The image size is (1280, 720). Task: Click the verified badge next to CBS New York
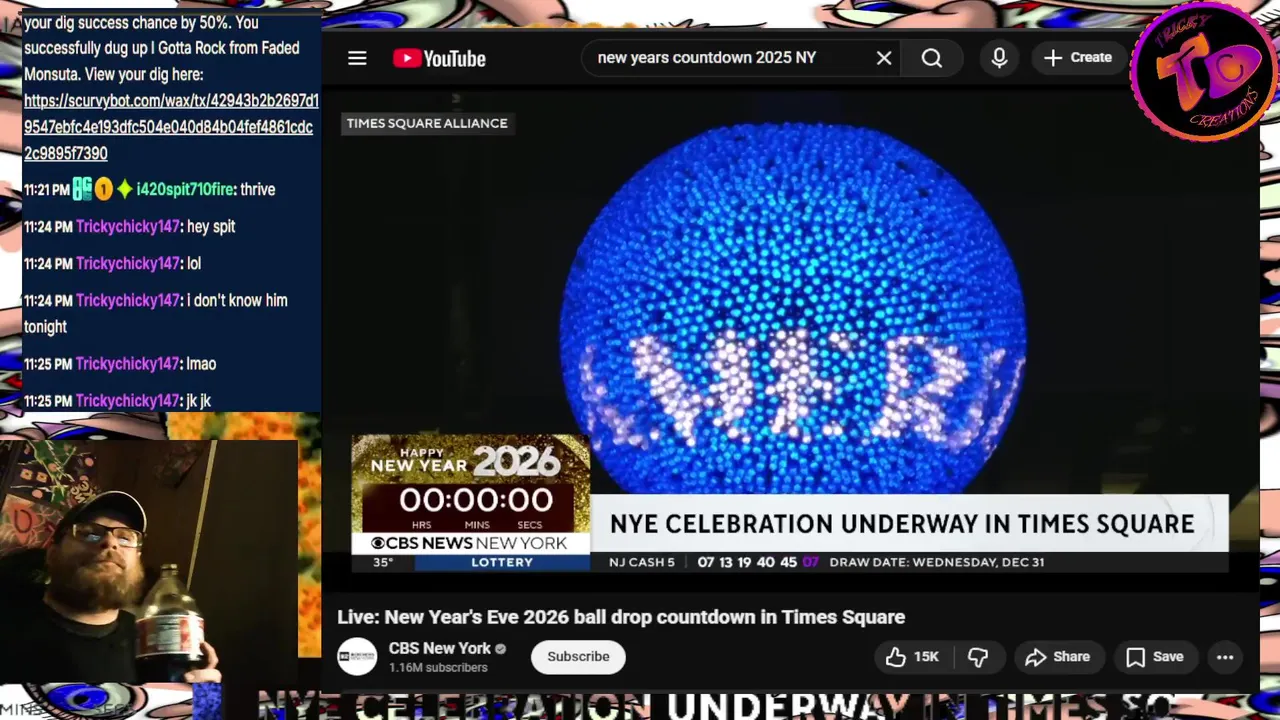[500, 648]
